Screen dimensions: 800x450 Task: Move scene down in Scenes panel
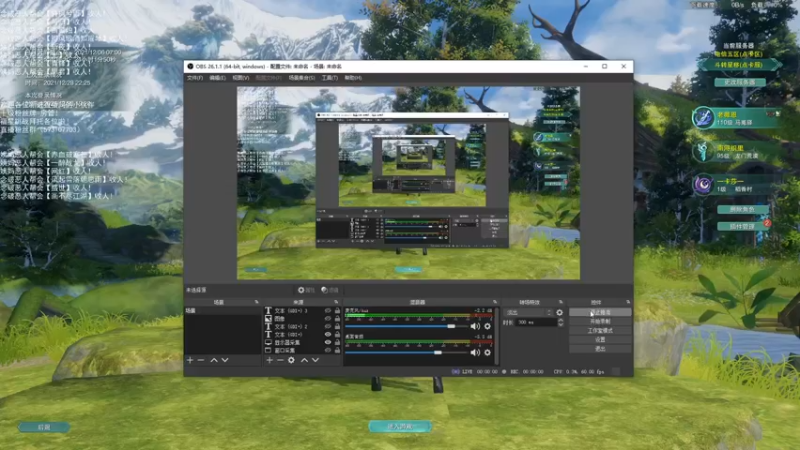(224, 360)
